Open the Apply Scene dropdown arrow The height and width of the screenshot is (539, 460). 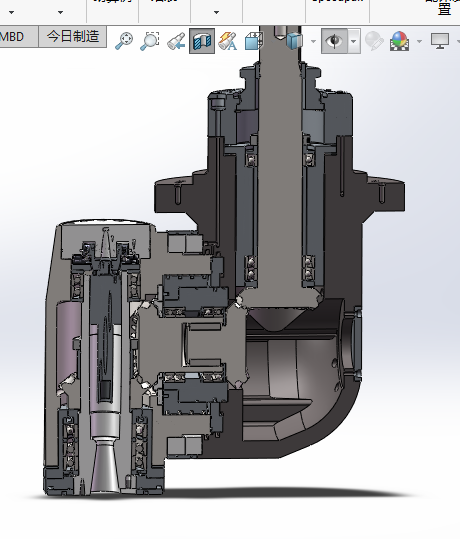click(419, 42)
